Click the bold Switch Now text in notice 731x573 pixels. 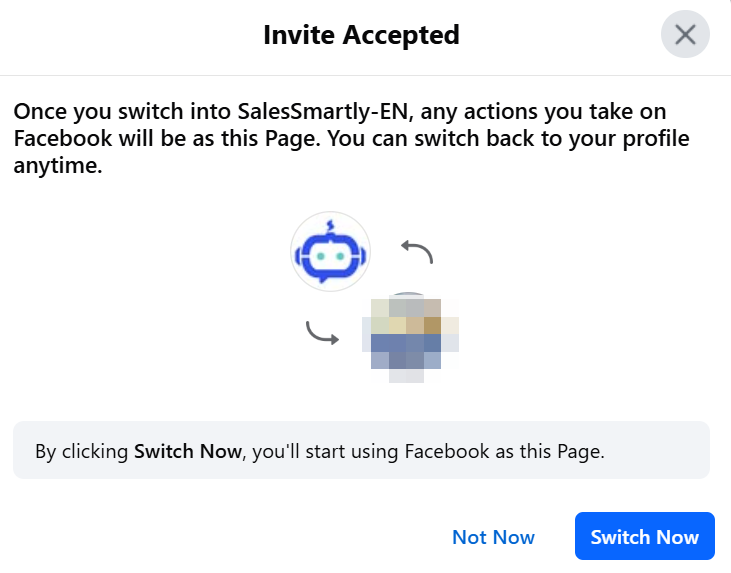point(188,451)
